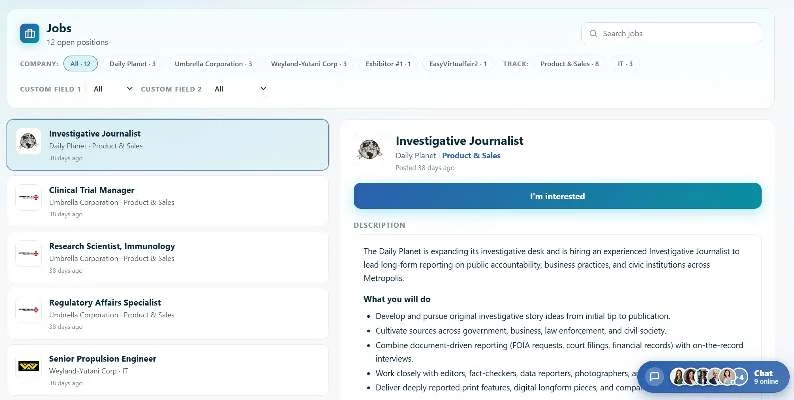The image size is (794, 400).
Task: Click the Search jobs input field
Action: point(671,33)
